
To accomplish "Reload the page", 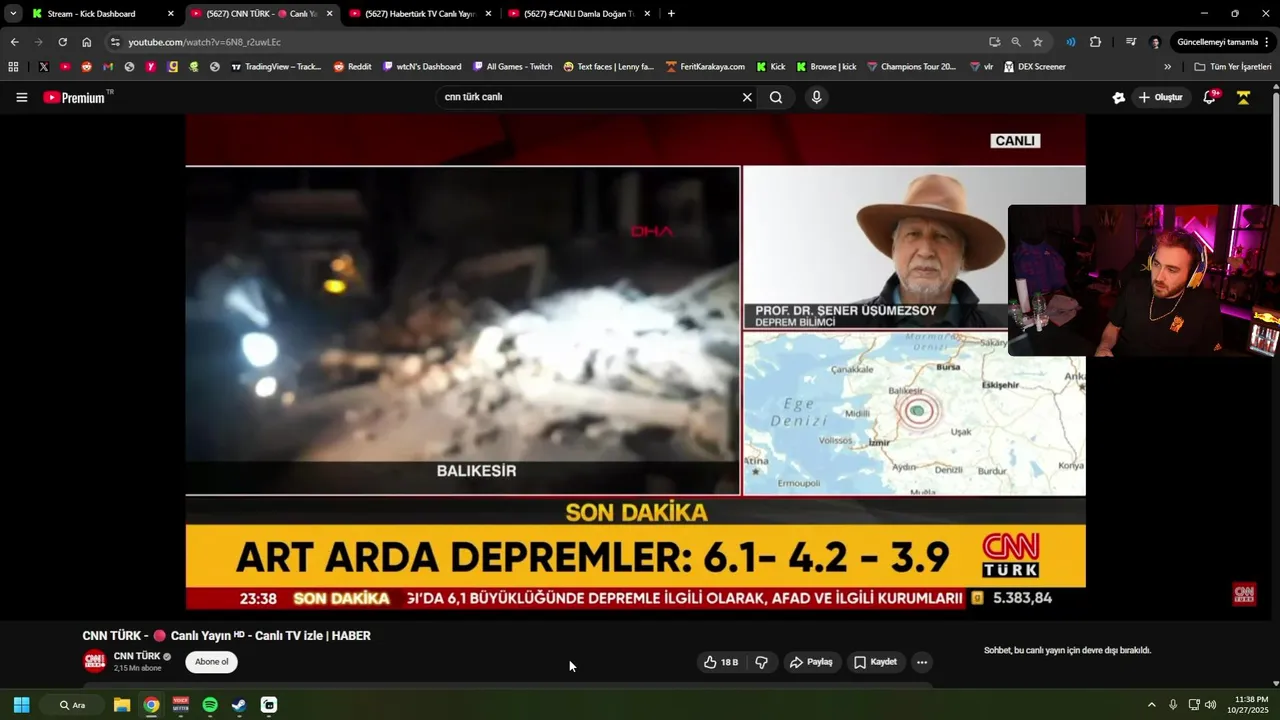I will (62, 42).
